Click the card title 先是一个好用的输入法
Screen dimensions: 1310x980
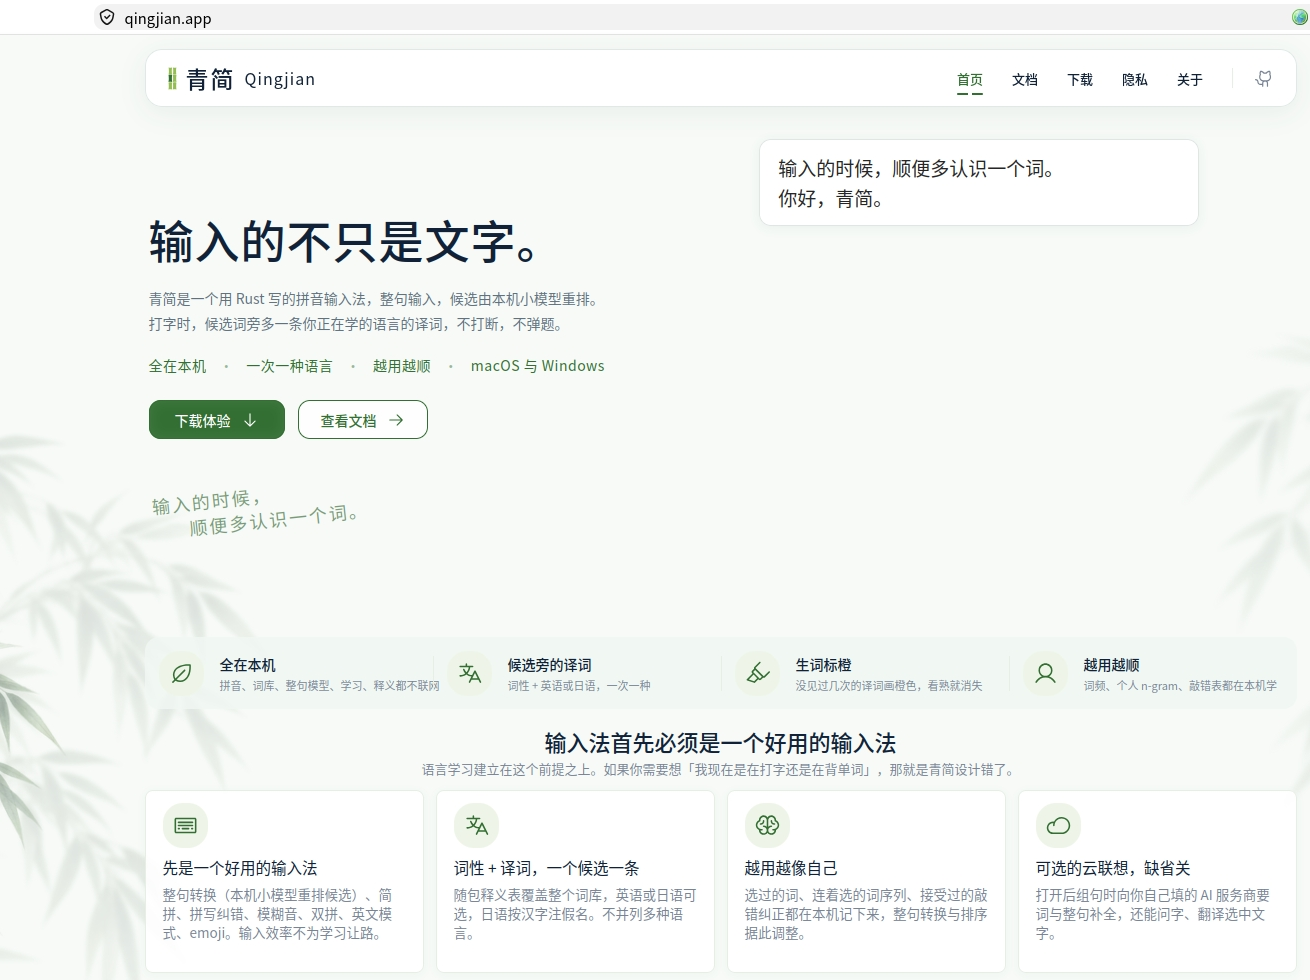[x=240, y=868]
